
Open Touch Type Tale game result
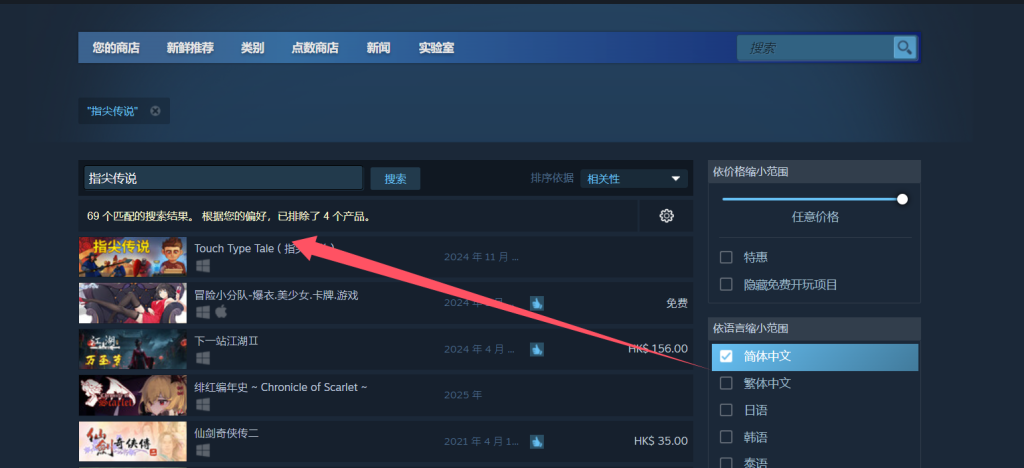coord(385,257)
